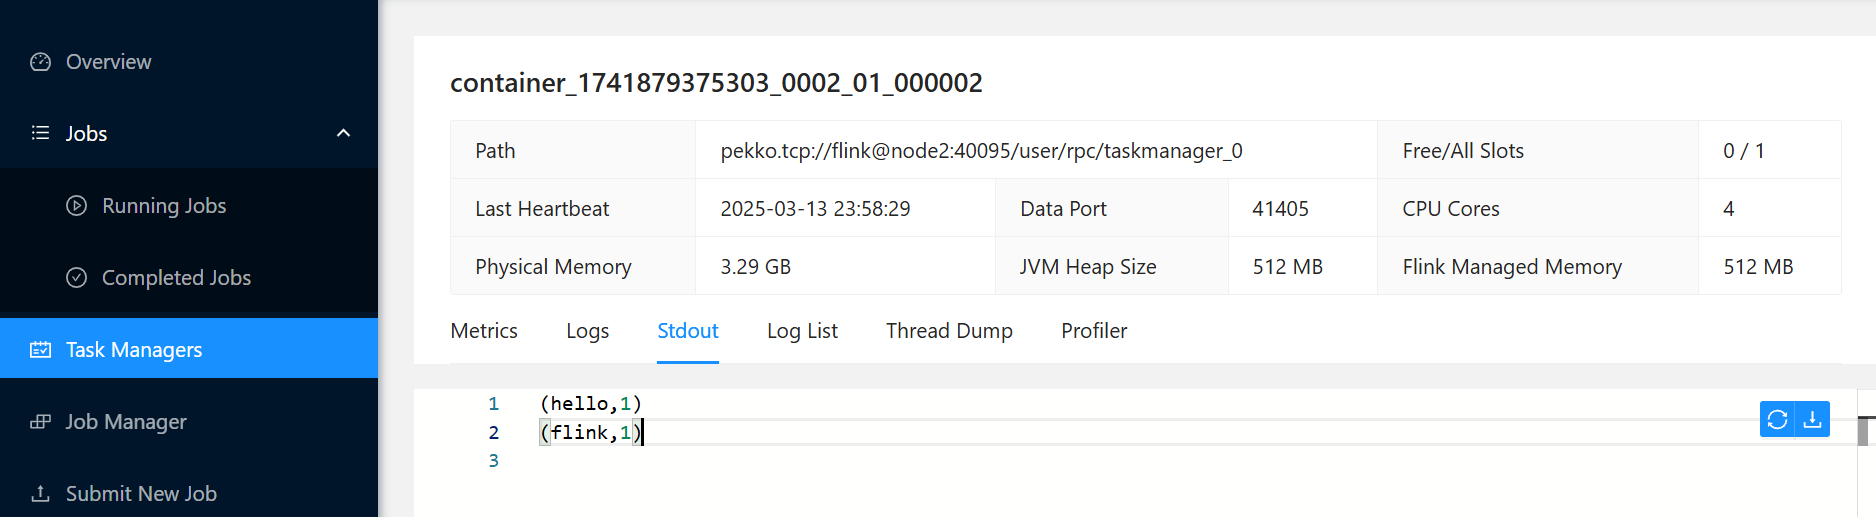Open the Thread Dump tab
This screenshot has height=517, width=1876.
click(x=949, y=331)
